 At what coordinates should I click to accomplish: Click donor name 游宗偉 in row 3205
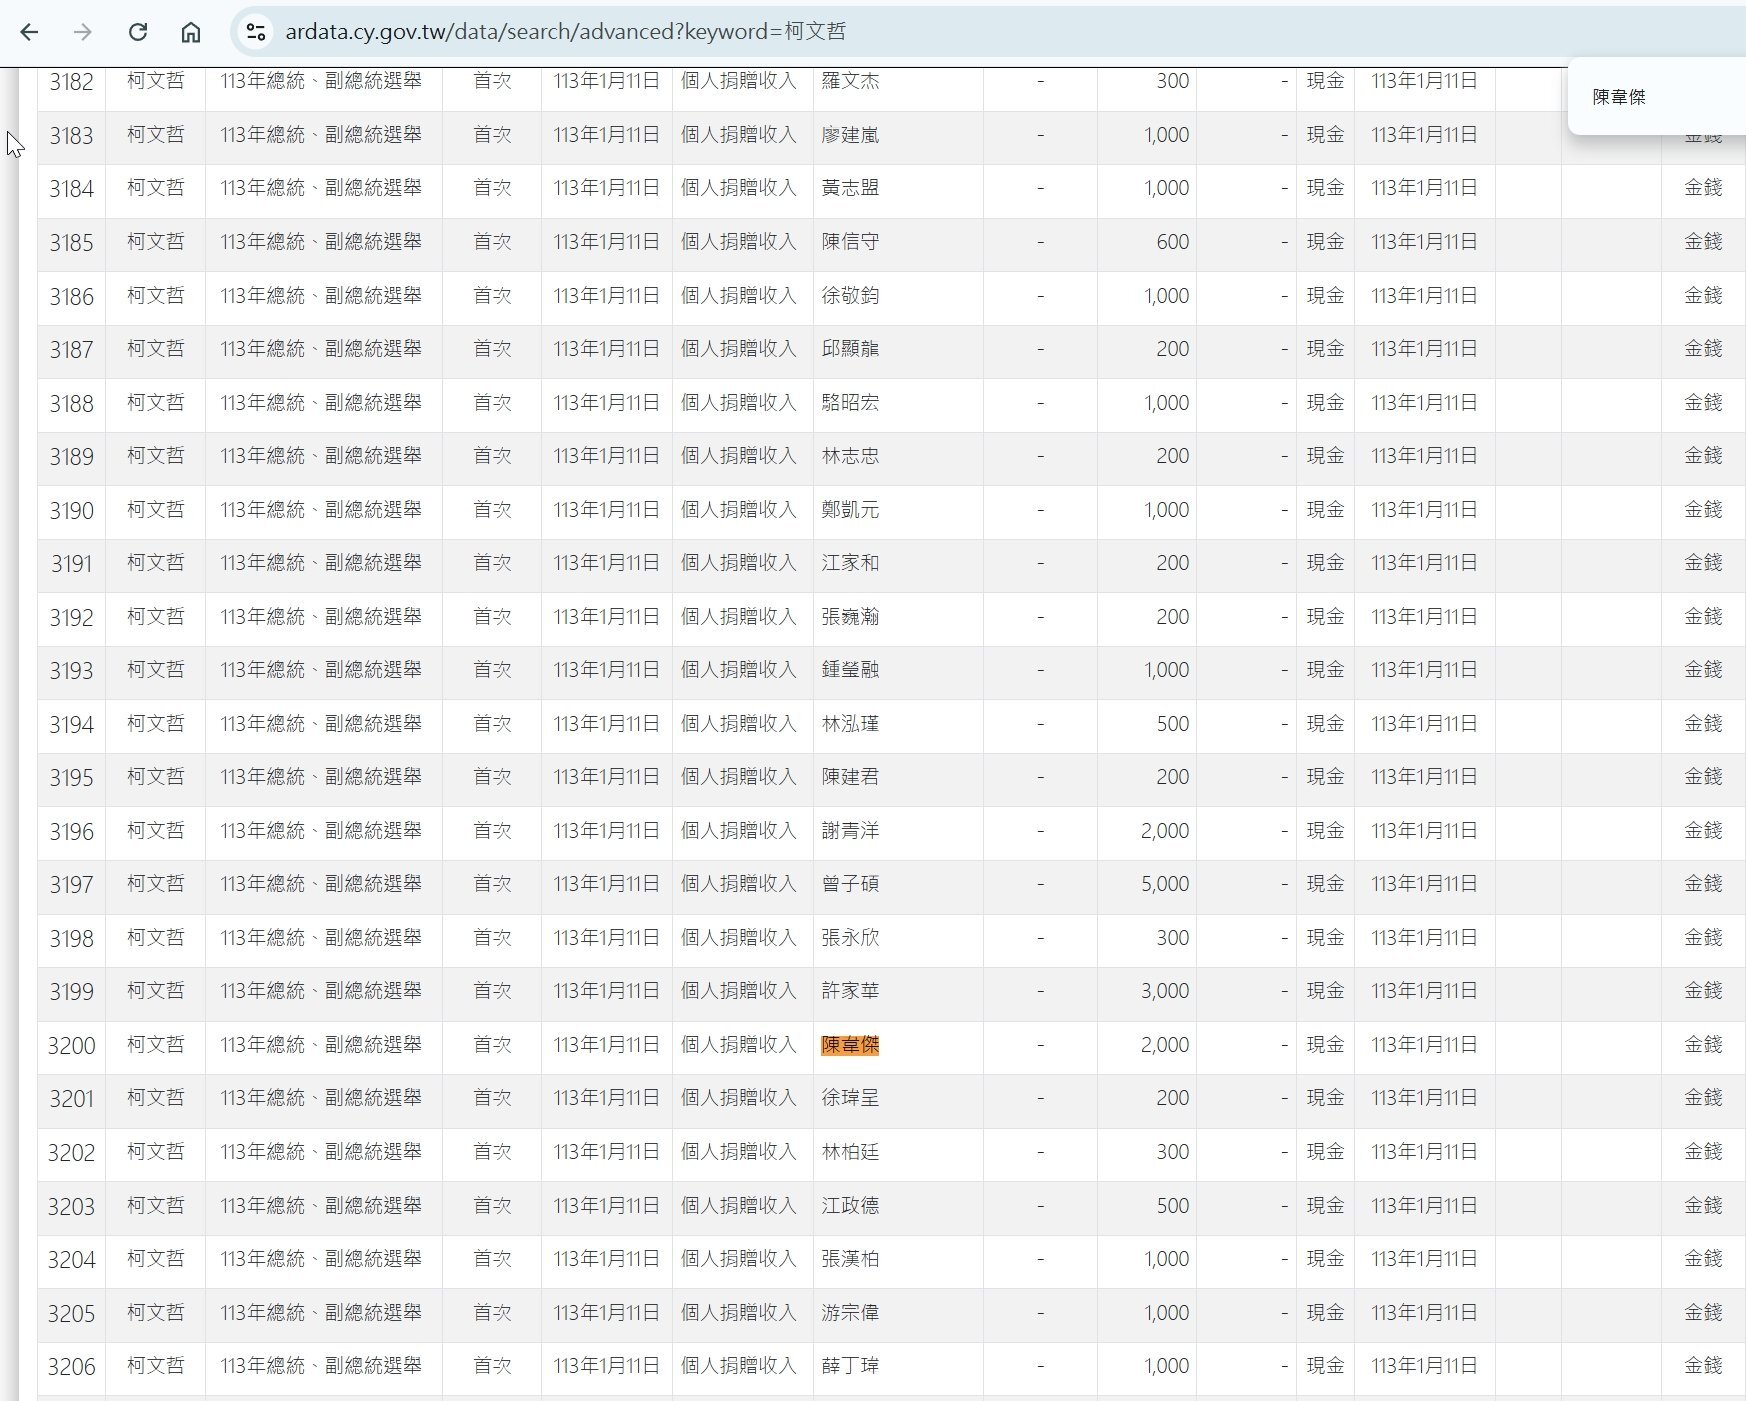(850, 1313)
